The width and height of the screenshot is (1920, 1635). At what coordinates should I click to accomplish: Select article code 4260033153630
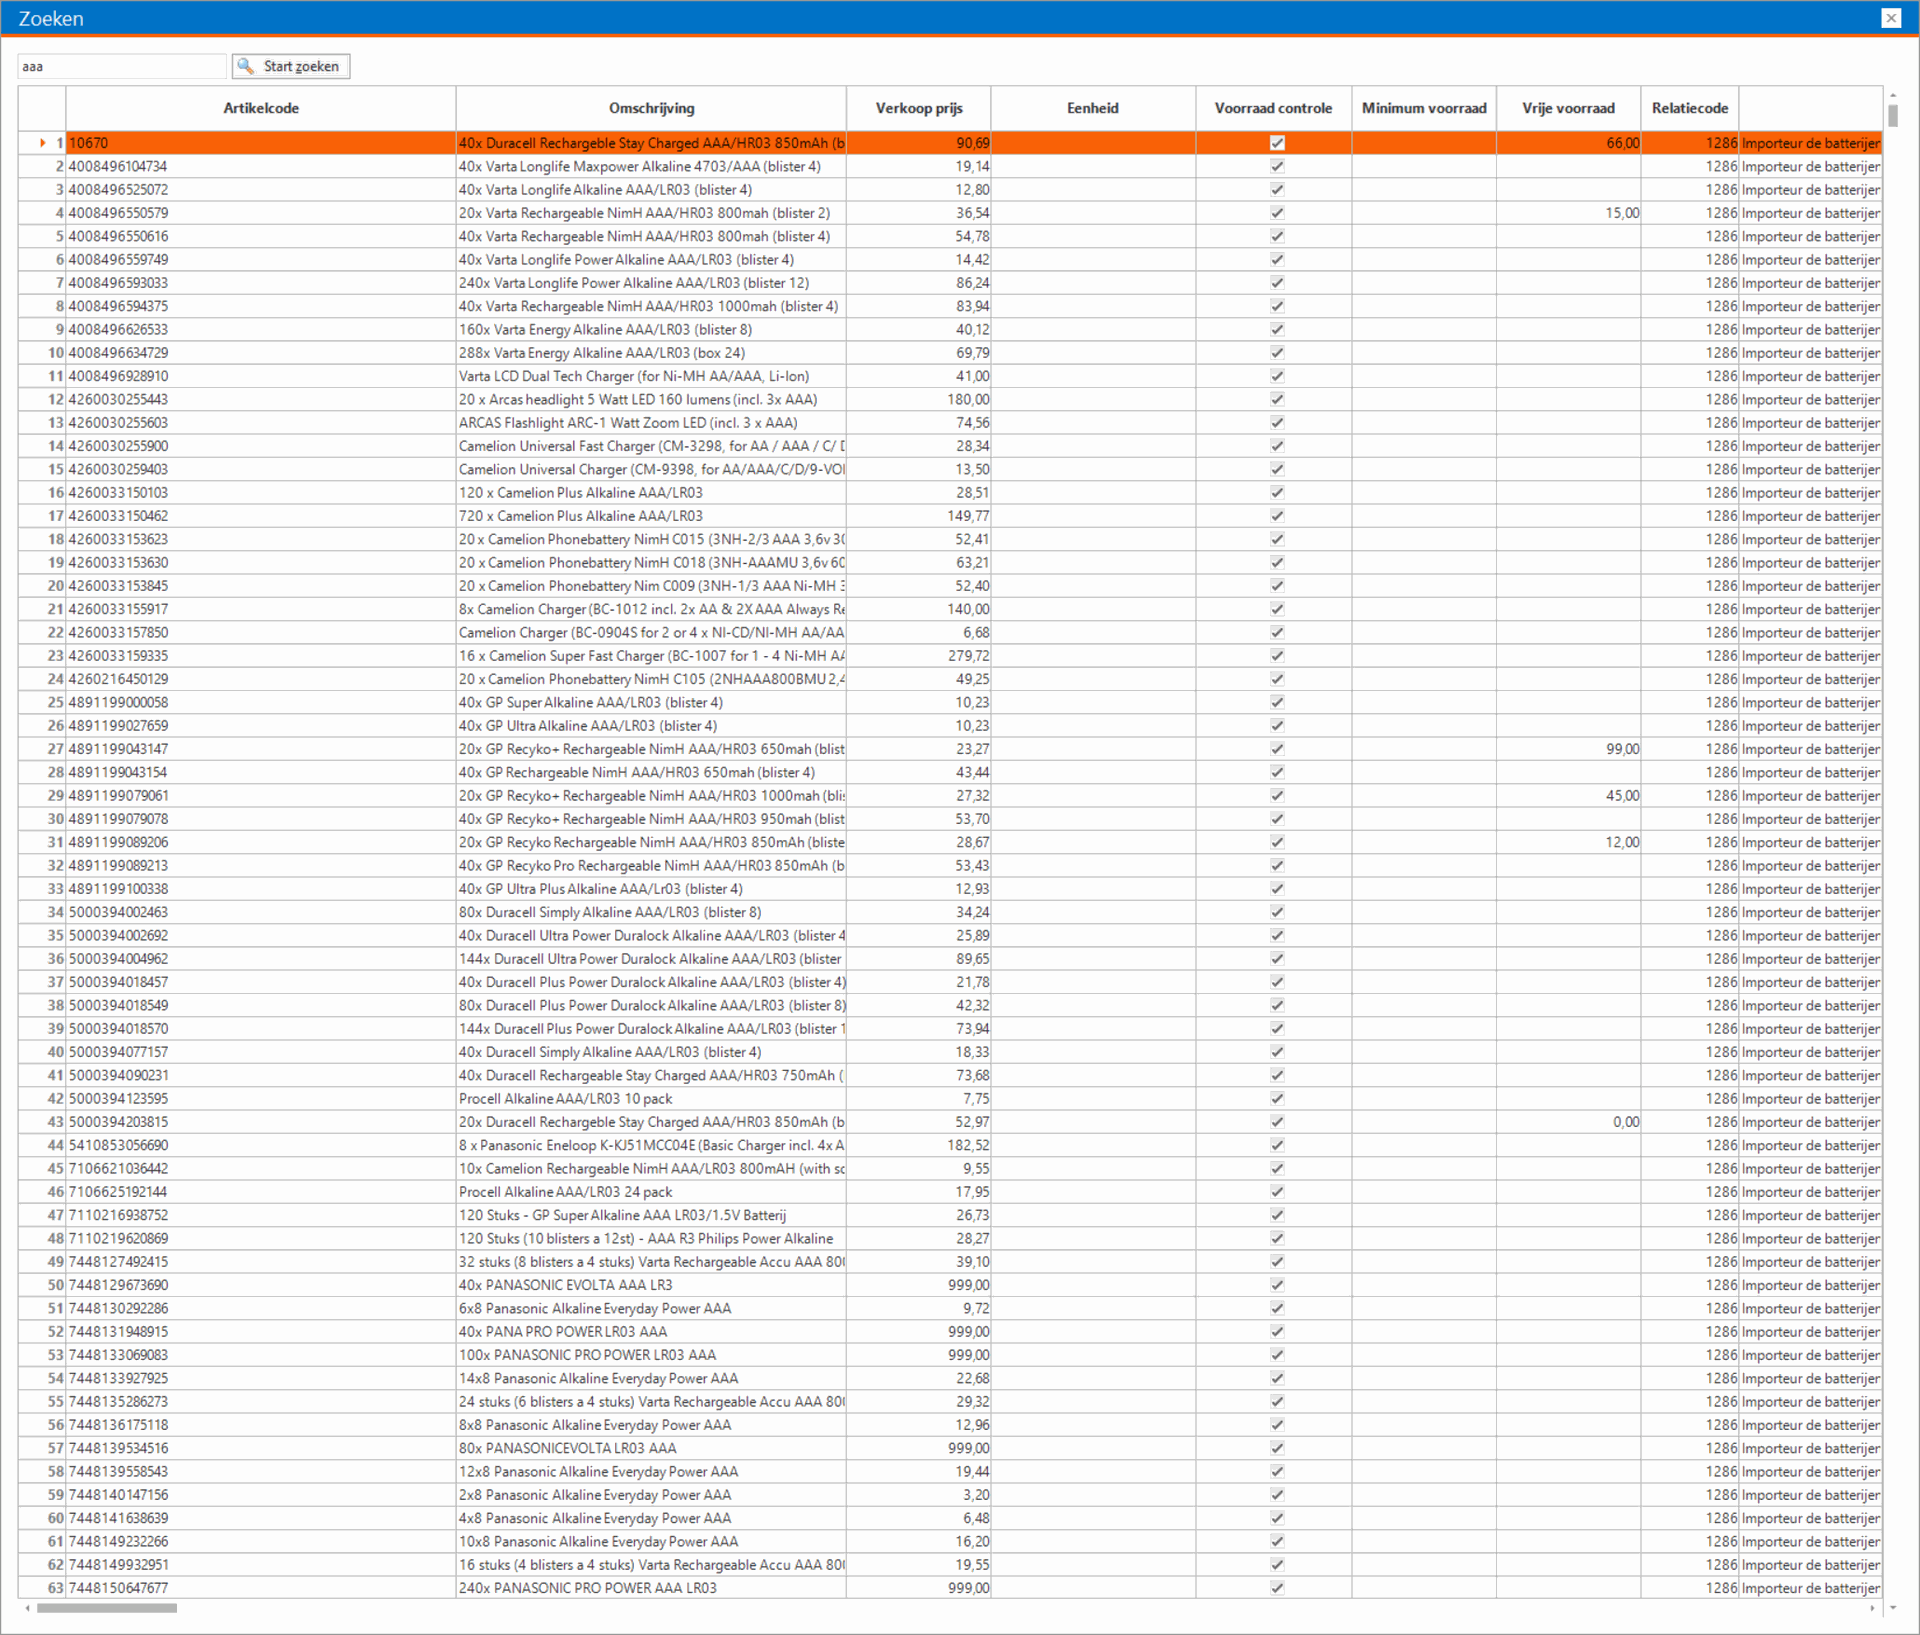[118, 563]
